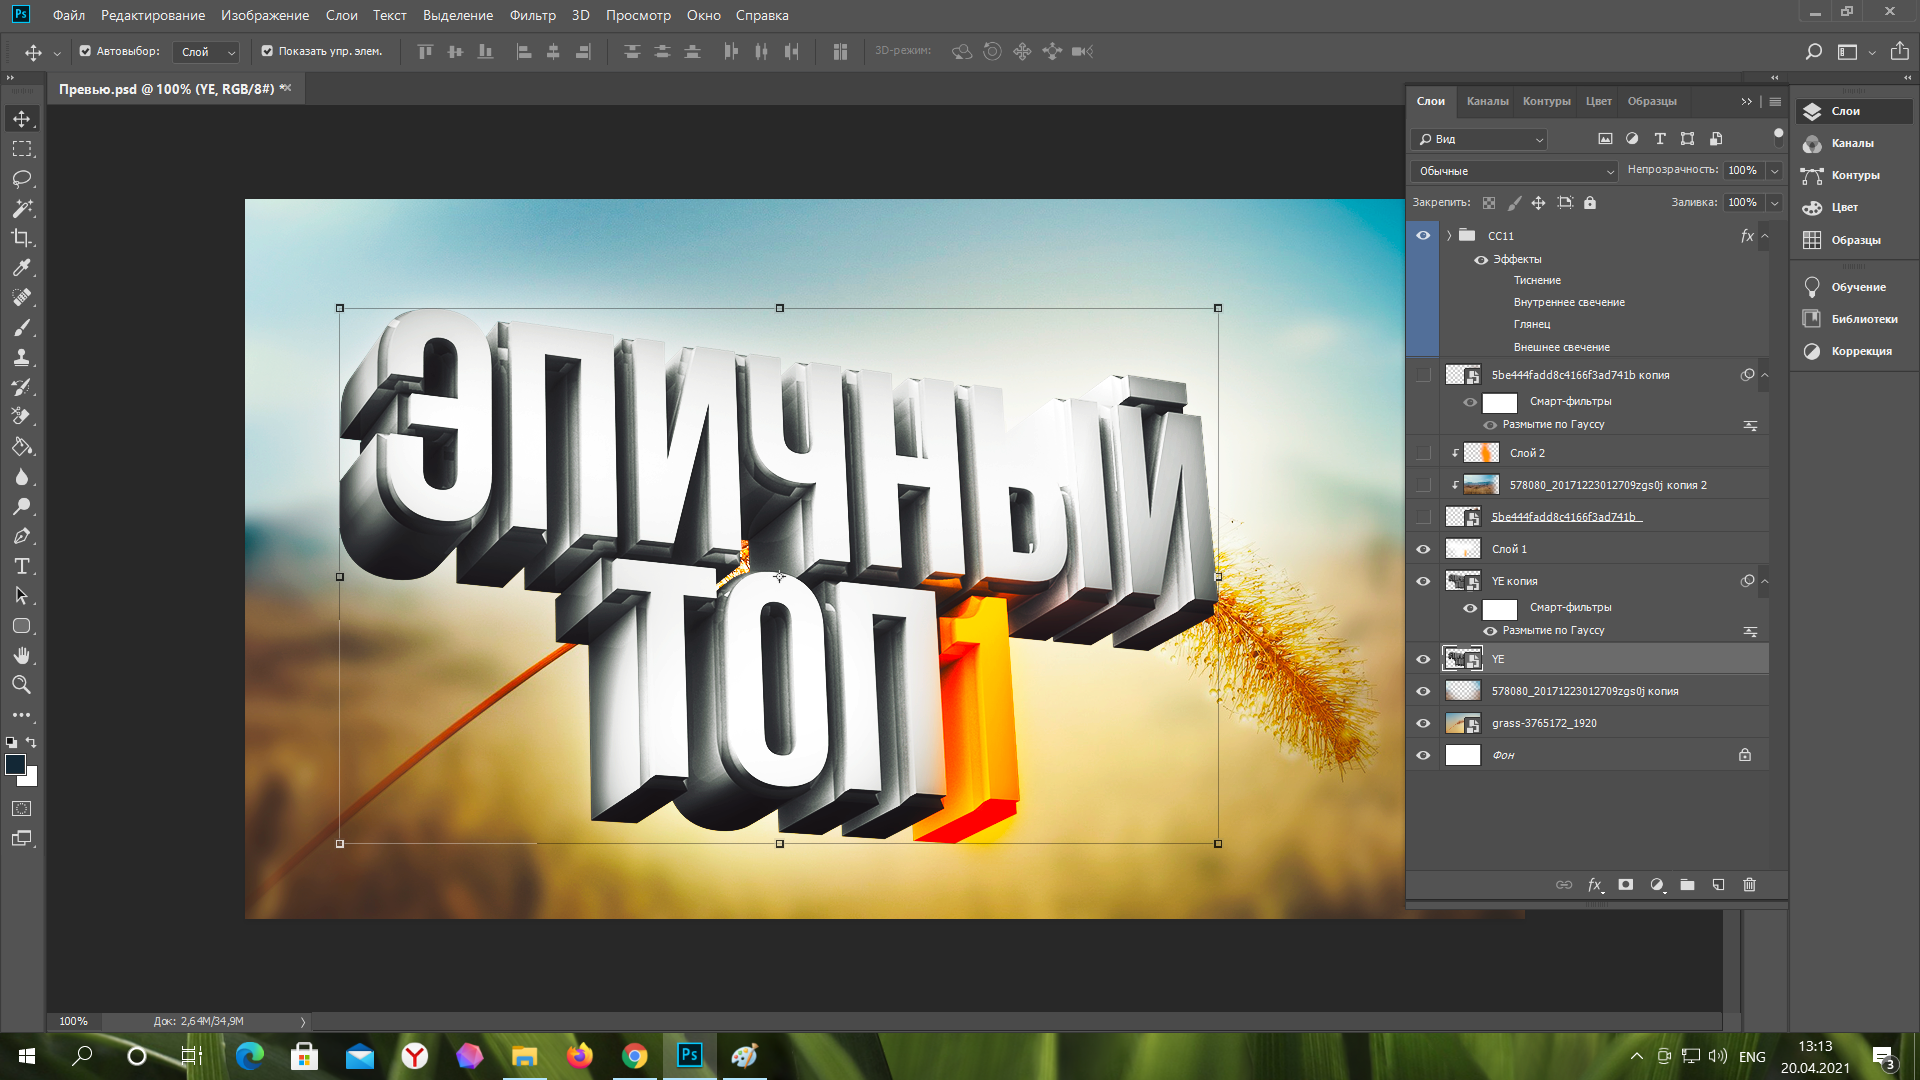Open the Обычные blend mode dropdown
The width and height of the screenshot is (1920, 1080).
tap(1514, 171)
